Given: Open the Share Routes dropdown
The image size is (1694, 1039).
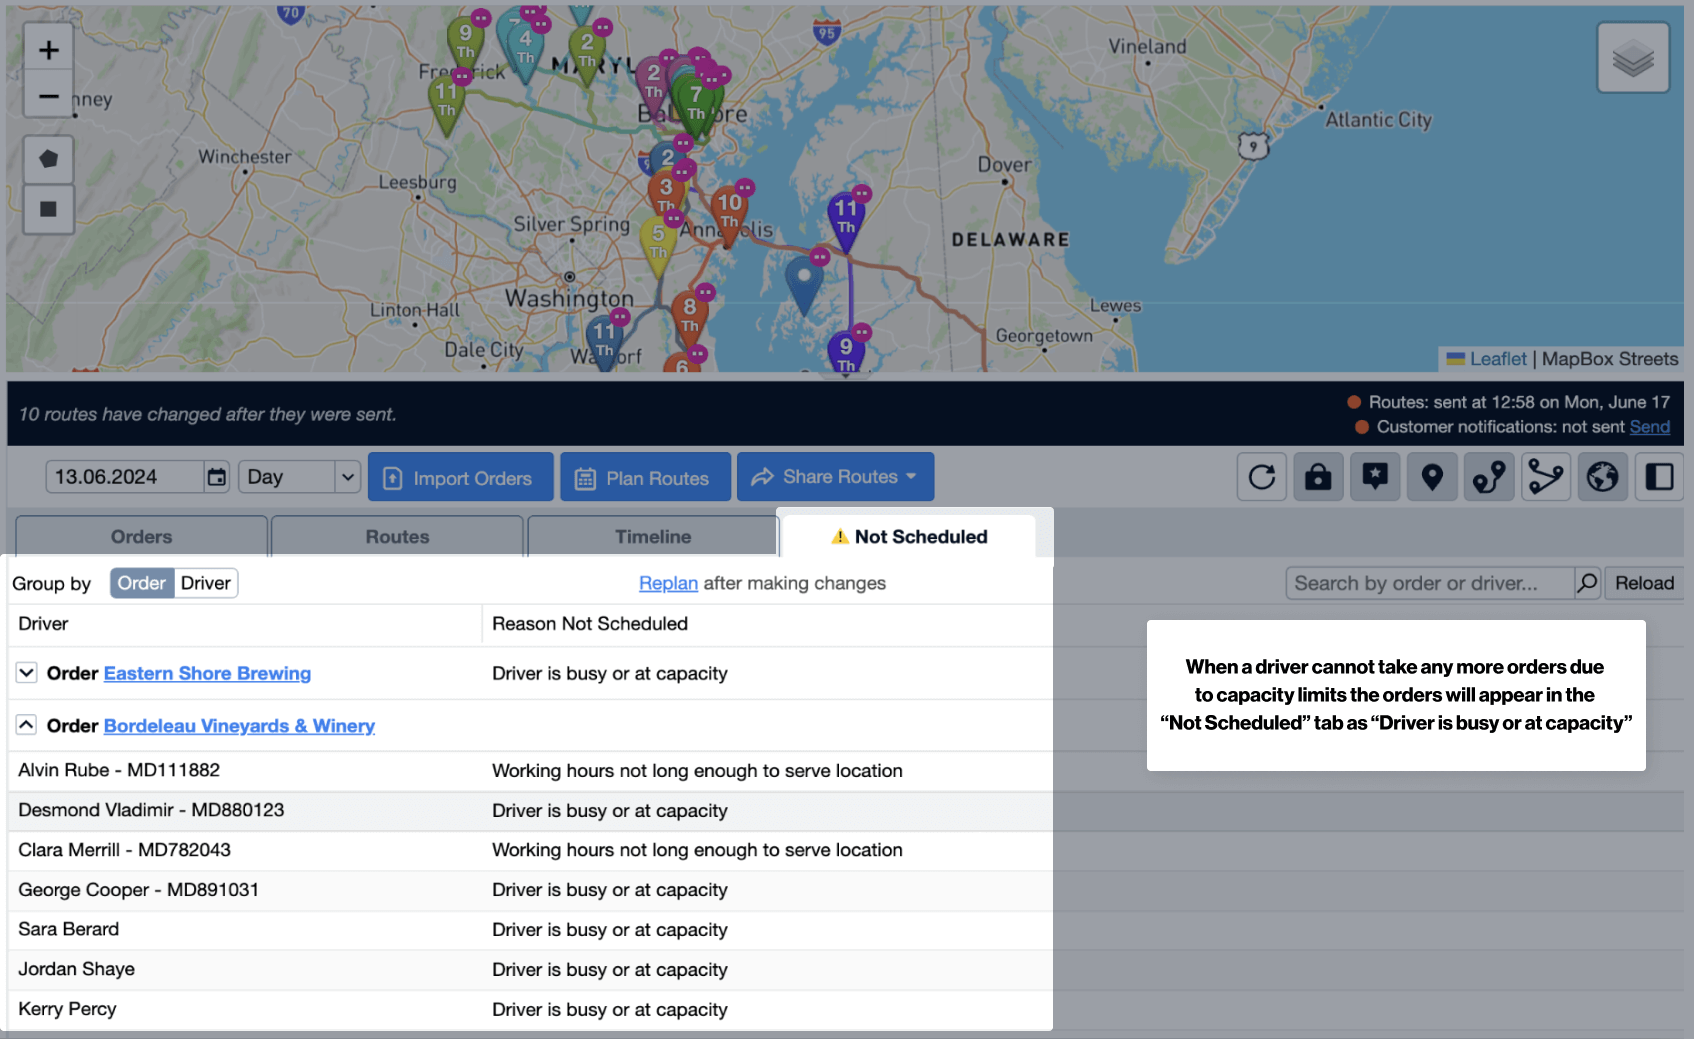Looking at the screenshot, I should (x=835, y=477).
